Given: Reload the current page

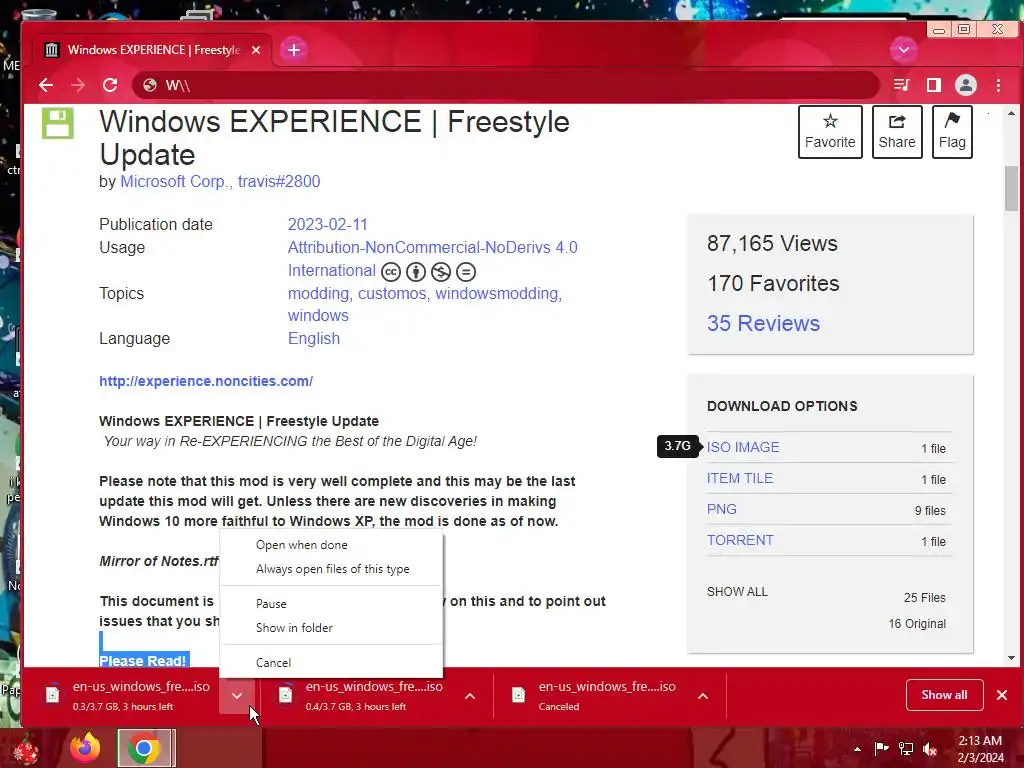Looking at the screenshot, I should pos(110,85).
